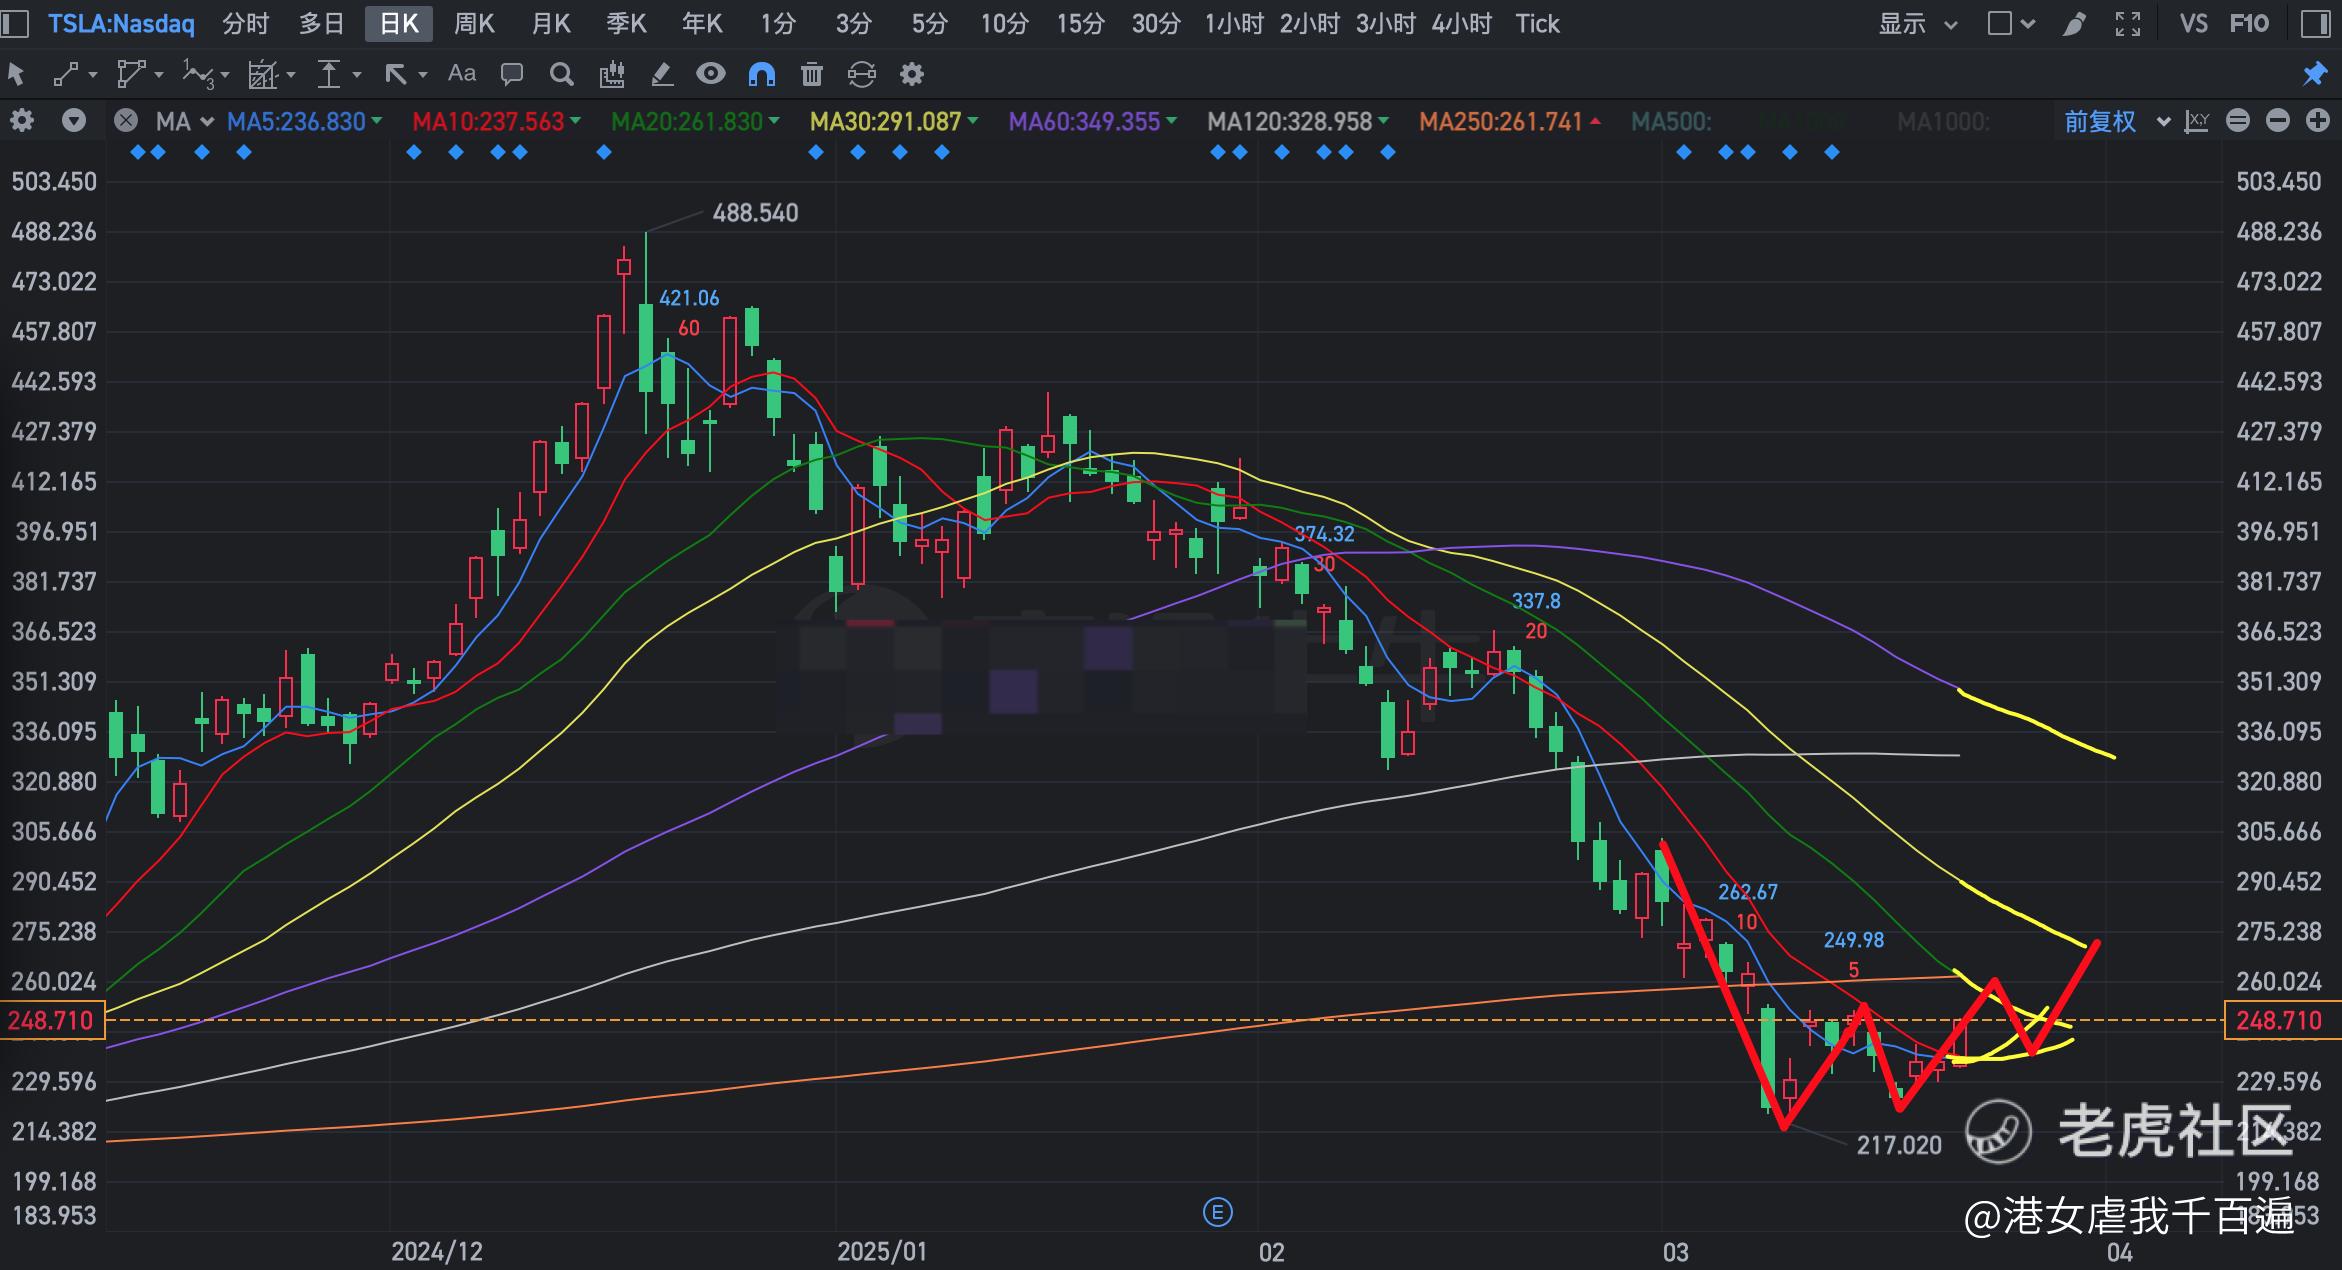Screen dimensions: 2342x1270
Task: Select the Aa text annotation tool
Action: pyautogui.click(x=461, y=73)
